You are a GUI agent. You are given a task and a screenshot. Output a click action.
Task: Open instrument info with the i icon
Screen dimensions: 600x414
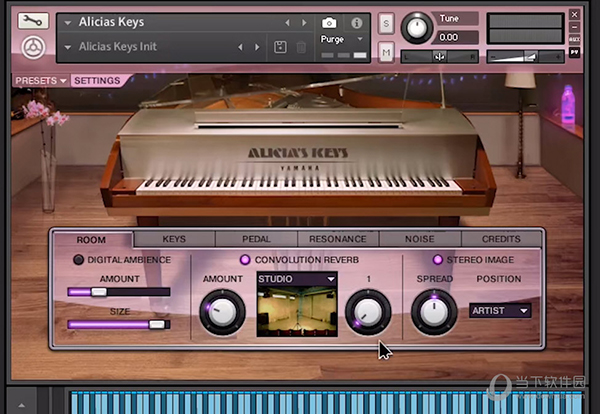[357, 23]
